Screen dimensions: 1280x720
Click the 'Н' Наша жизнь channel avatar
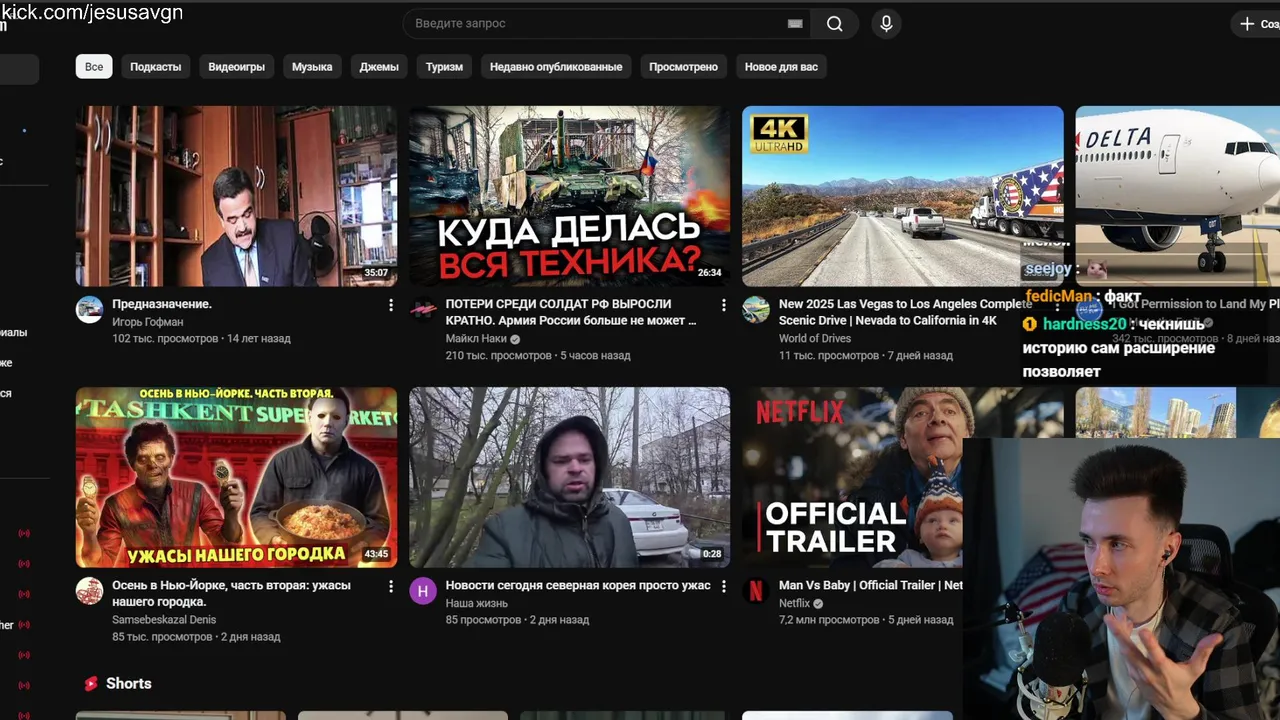423,591
